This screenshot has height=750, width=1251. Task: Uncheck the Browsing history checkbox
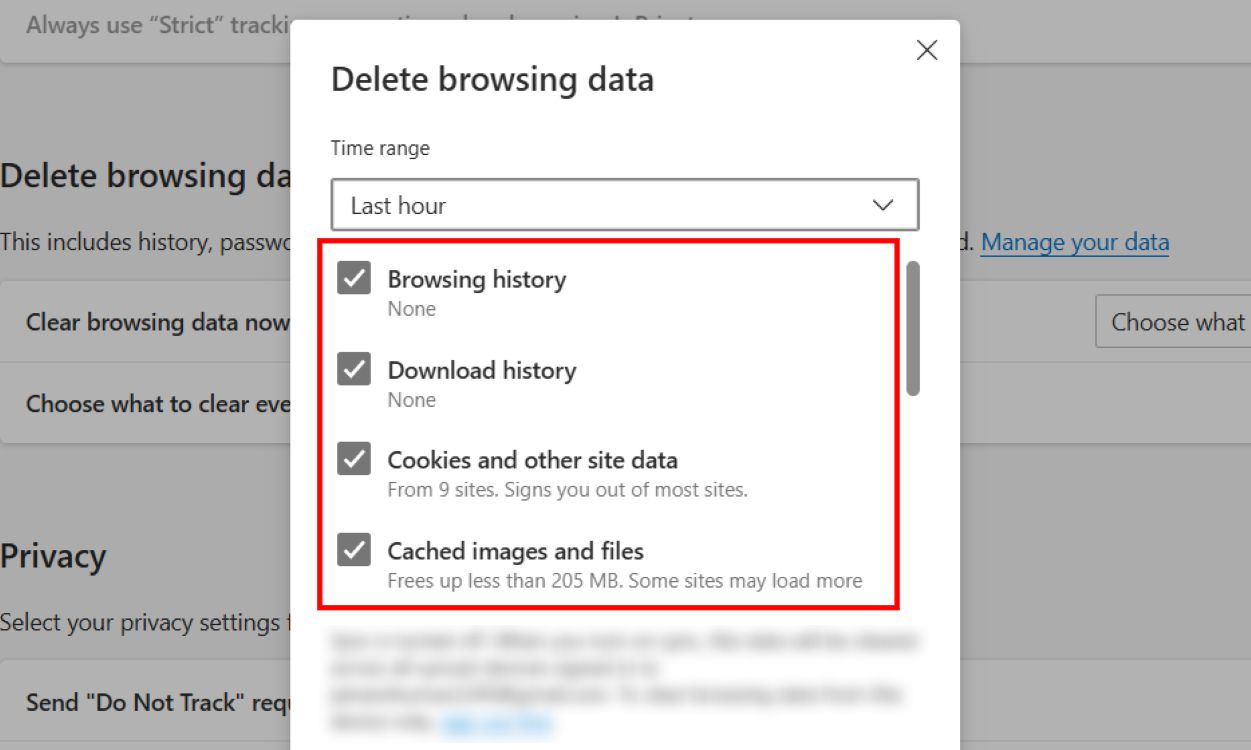(x=354, y=279)
